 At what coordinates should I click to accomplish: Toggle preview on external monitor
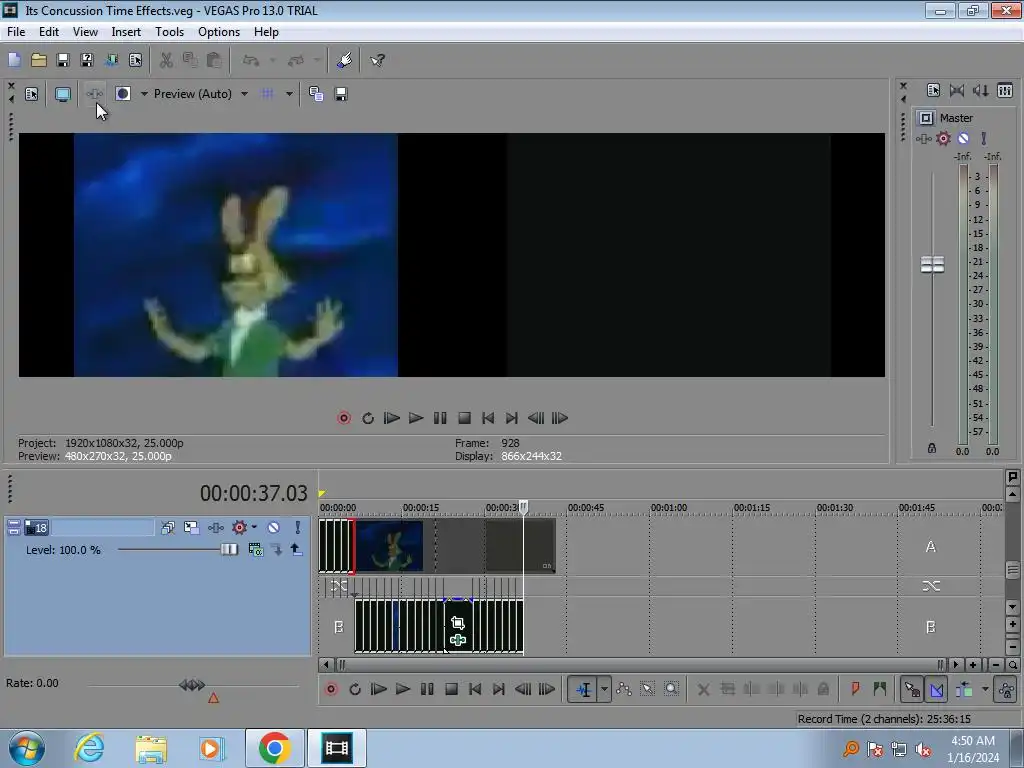pos(63,94)
